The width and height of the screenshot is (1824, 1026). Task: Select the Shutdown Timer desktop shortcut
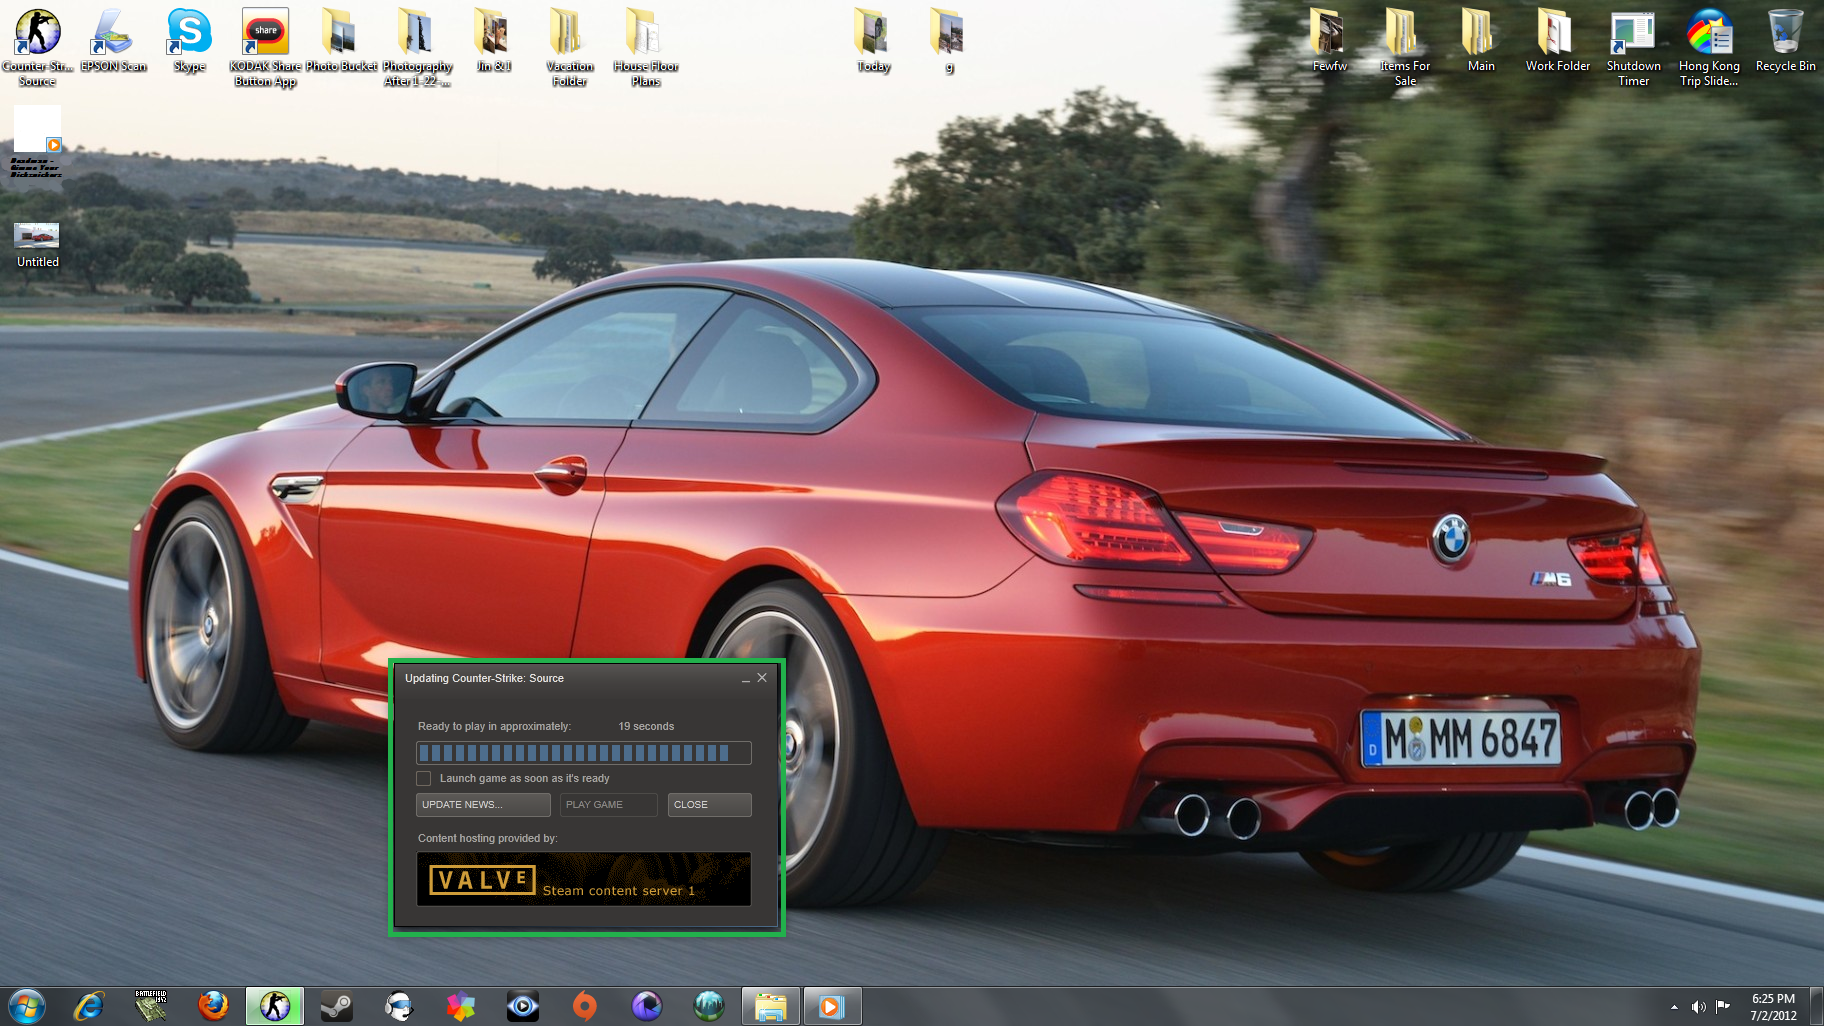pos(1633,48)
